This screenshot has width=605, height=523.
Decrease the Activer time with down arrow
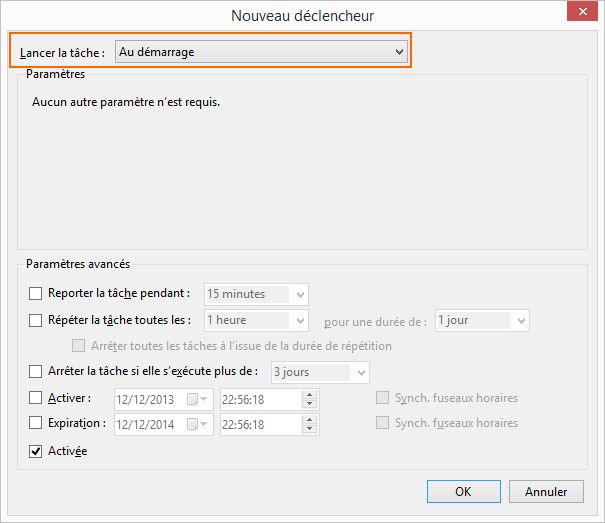309,404
